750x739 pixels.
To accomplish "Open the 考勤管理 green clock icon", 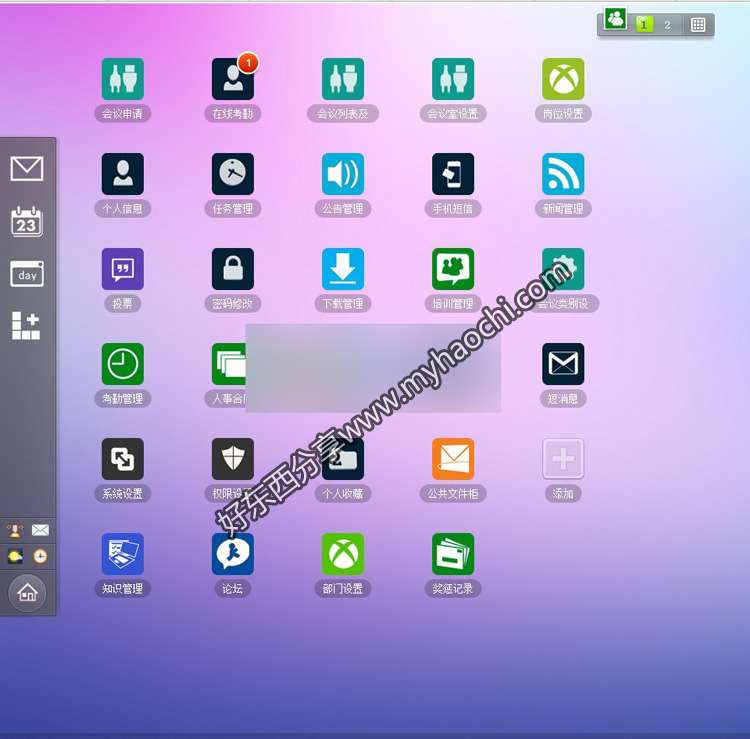I will pos(122,364).
